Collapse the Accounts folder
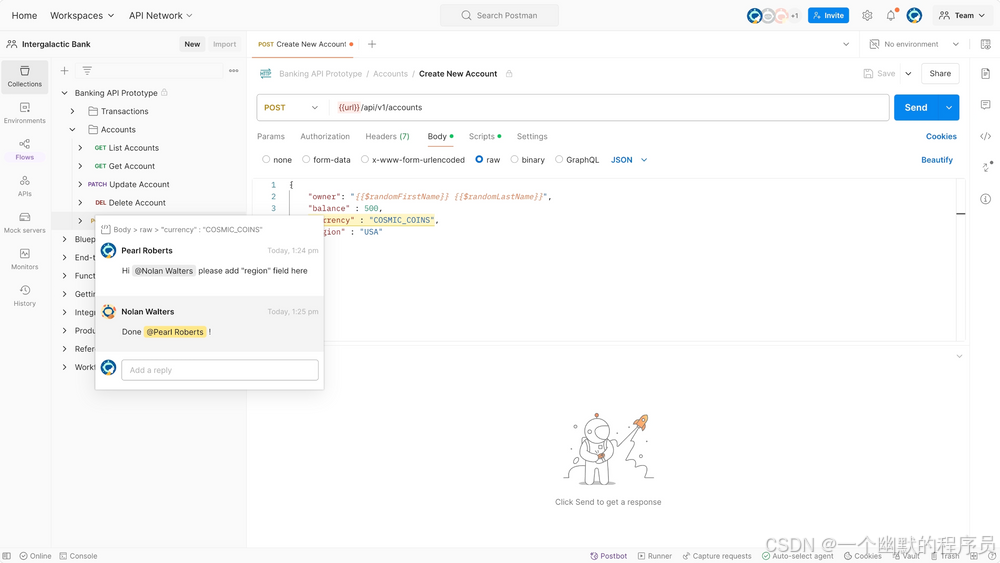The width and height of the screenshot is (1000, 563). [73, 129]
